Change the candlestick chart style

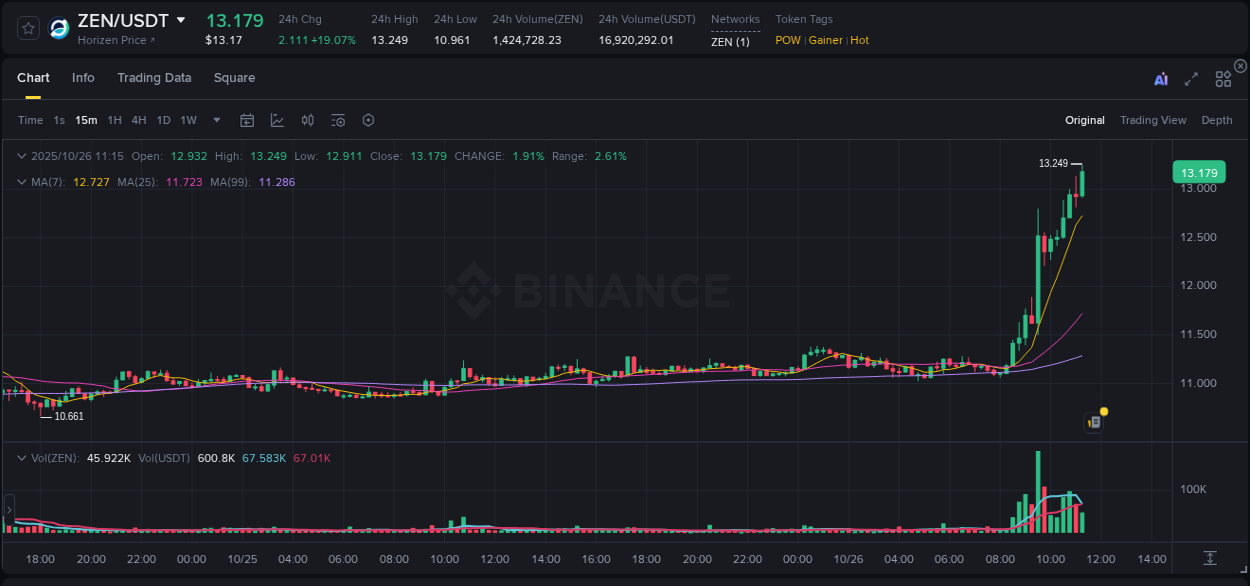tap(307, 120)
